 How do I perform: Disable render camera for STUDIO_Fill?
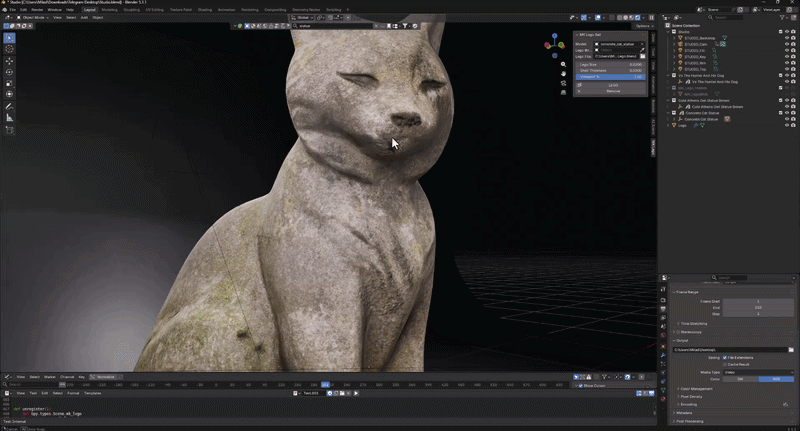click(x=793, y=50)
